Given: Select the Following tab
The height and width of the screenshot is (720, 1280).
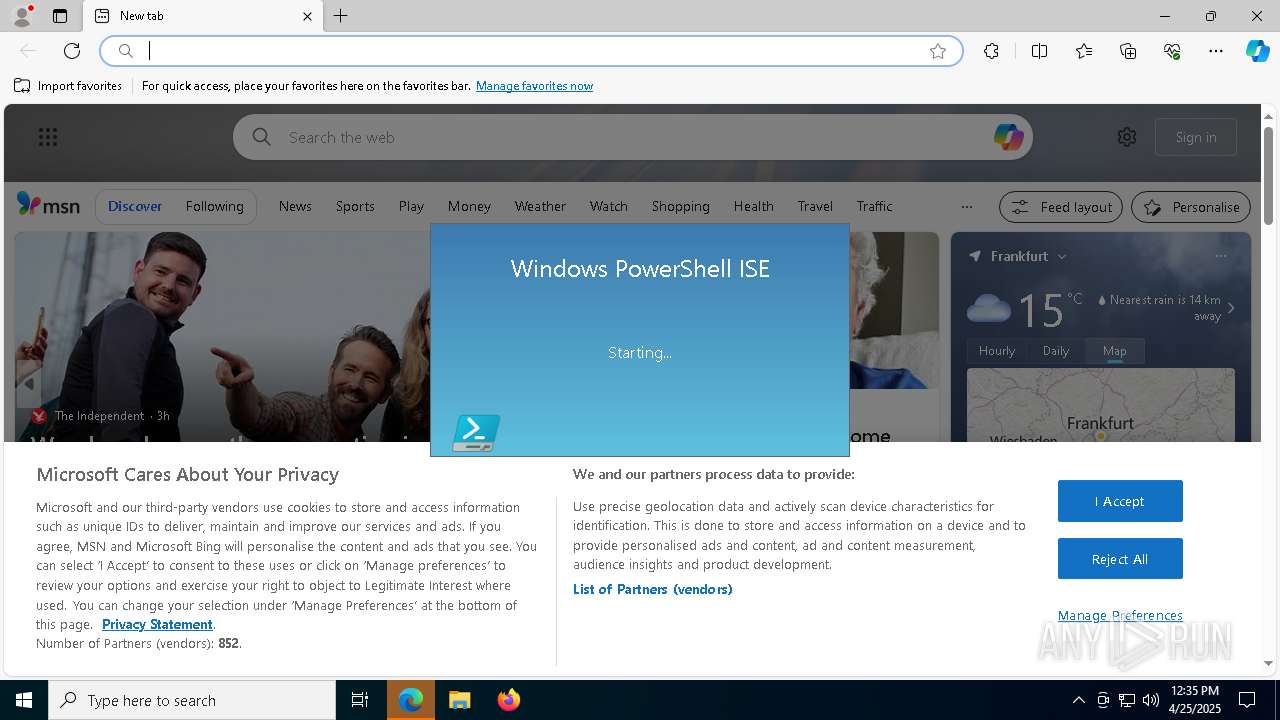Looking at the screenshot, I should (214, 206).
